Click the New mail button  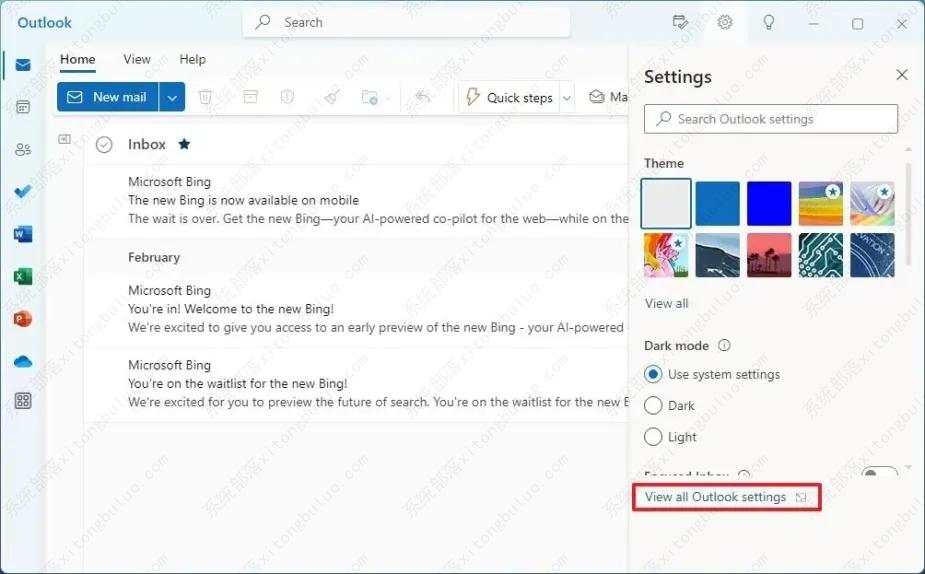pos(108,97)
